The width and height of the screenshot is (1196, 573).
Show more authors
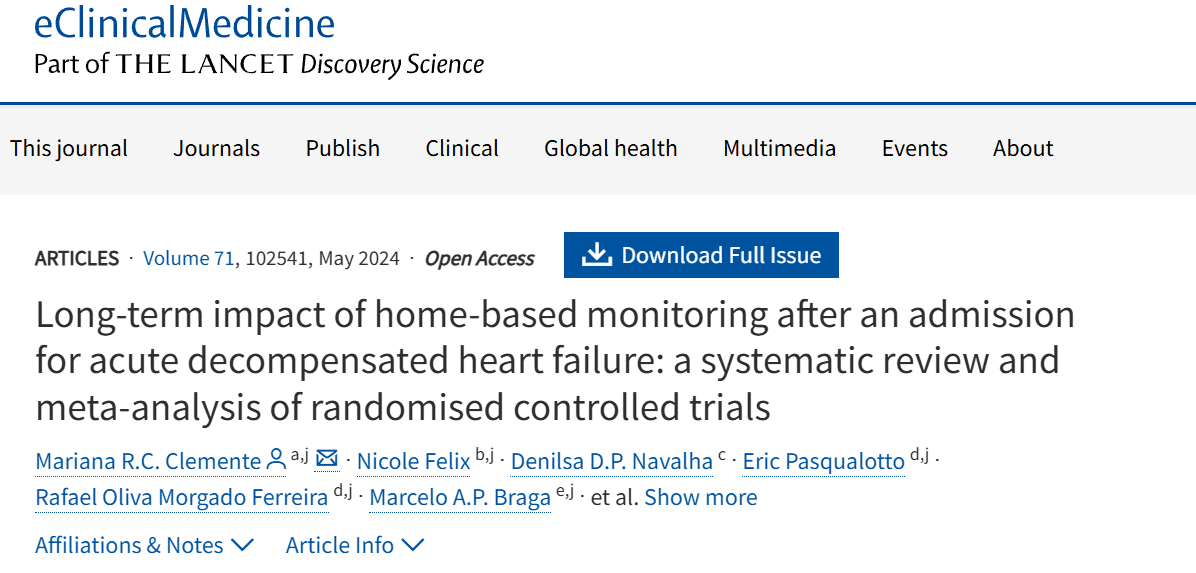700,497
